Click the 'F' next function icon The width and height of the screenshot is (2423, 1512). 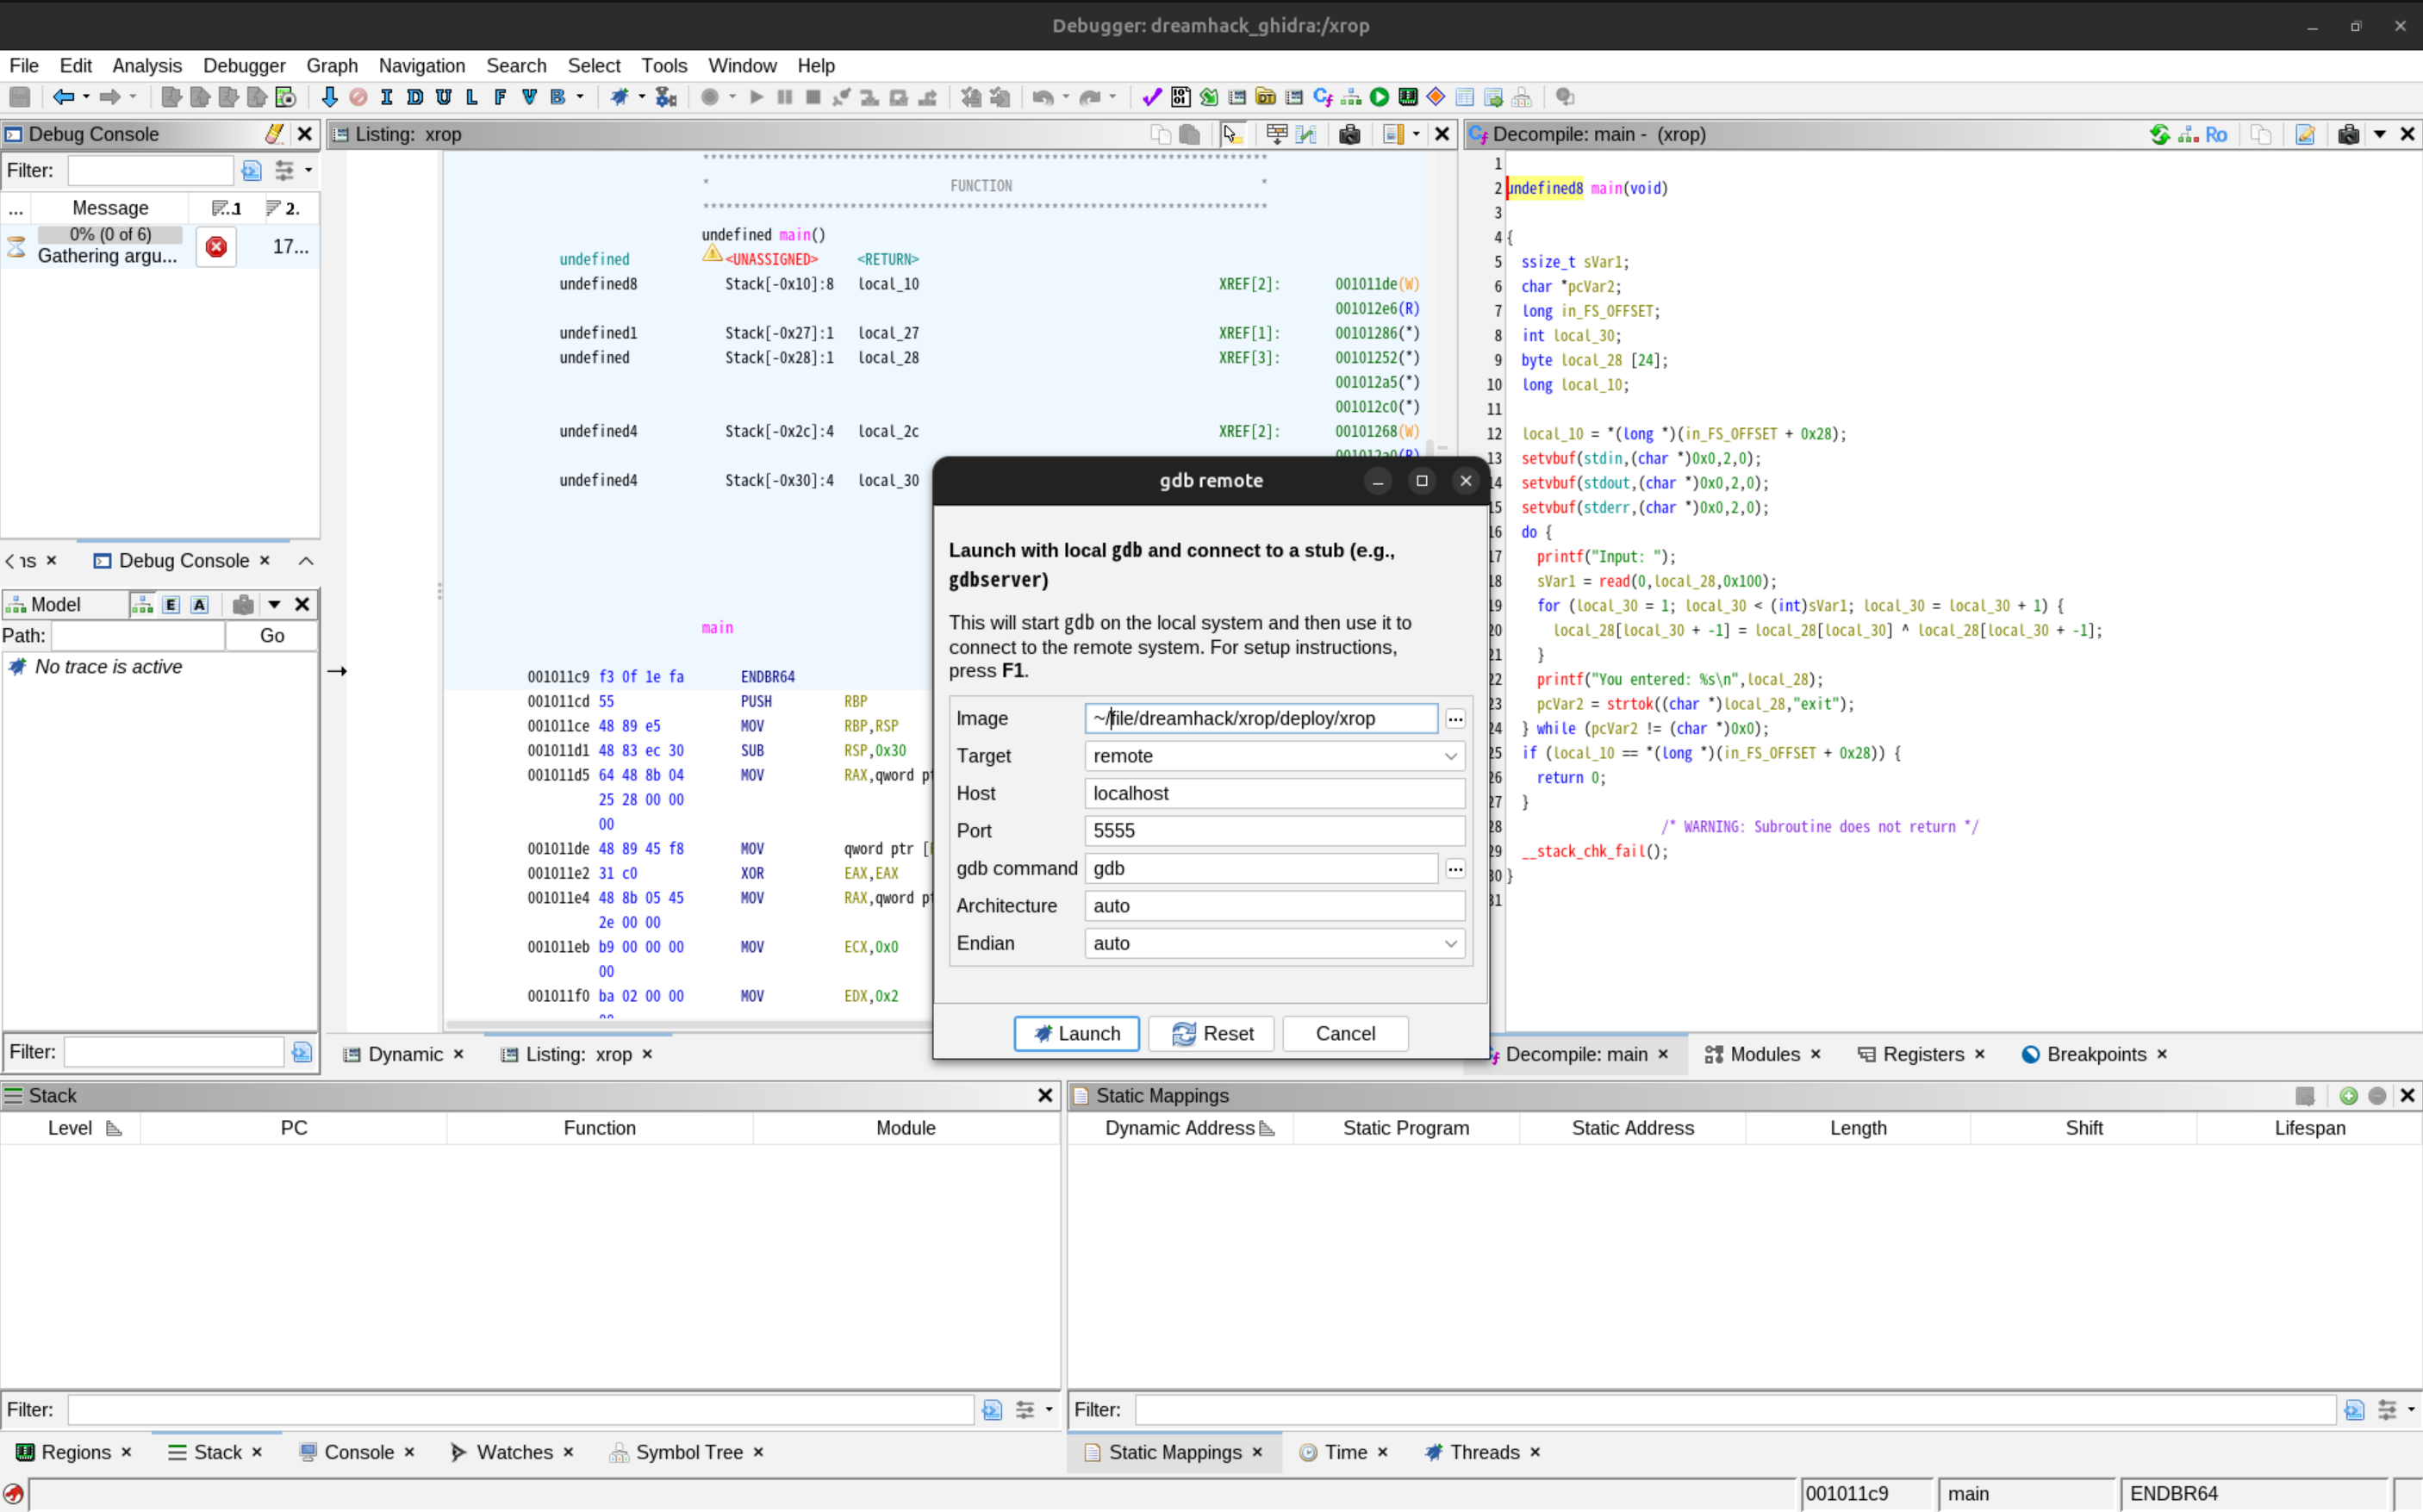(500, 97)
